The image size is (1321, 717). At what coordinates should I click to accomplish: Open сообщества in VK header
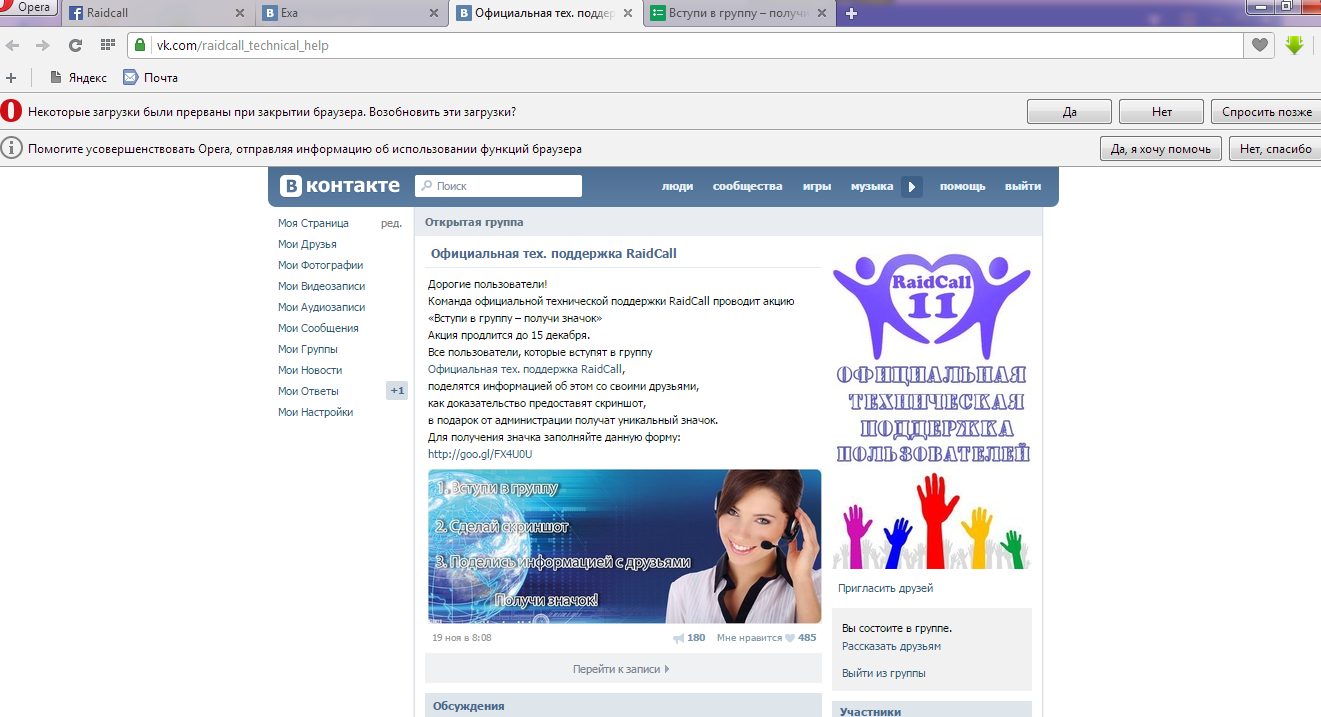tap(747, 186)
